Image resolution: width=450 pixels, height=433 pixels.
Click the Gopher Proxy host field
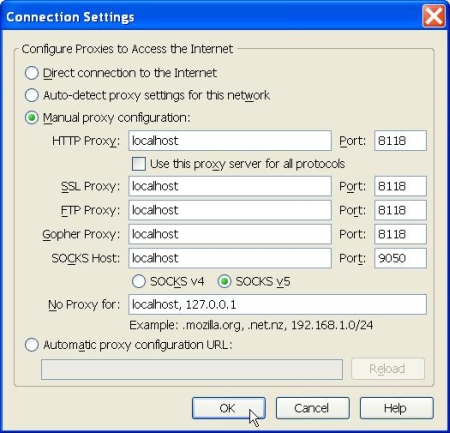pos(230,234)
